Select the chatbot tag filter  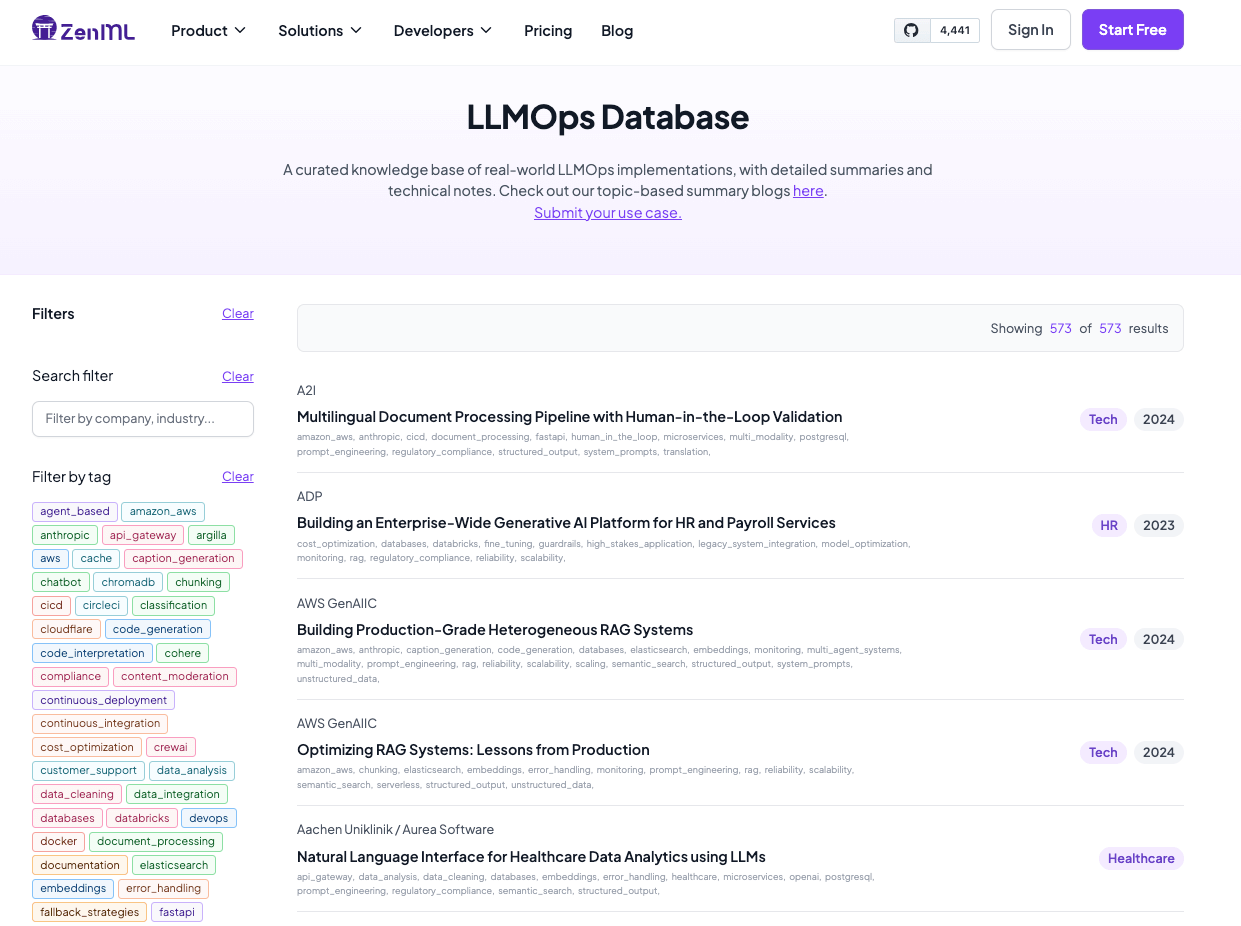pos(61,582)
